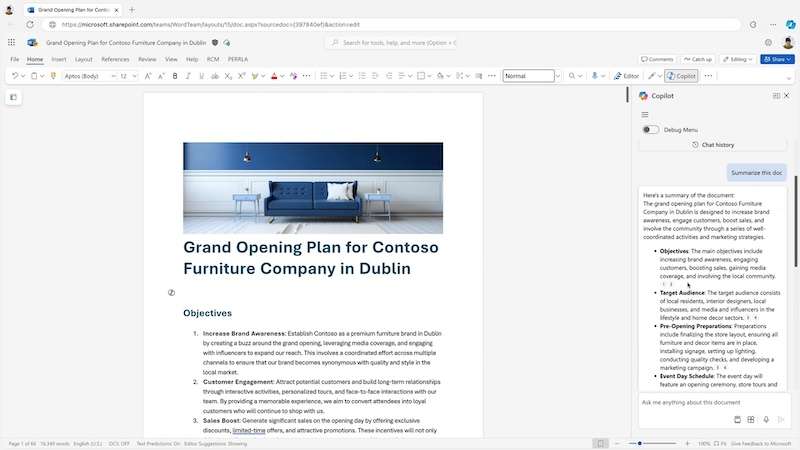Switch to the References tab
Screen dimensions: 800x450
[x=115, y=59]
